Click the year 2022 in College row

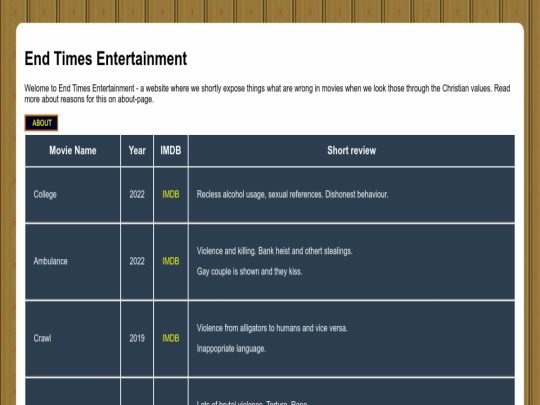[x=137, y=195]
